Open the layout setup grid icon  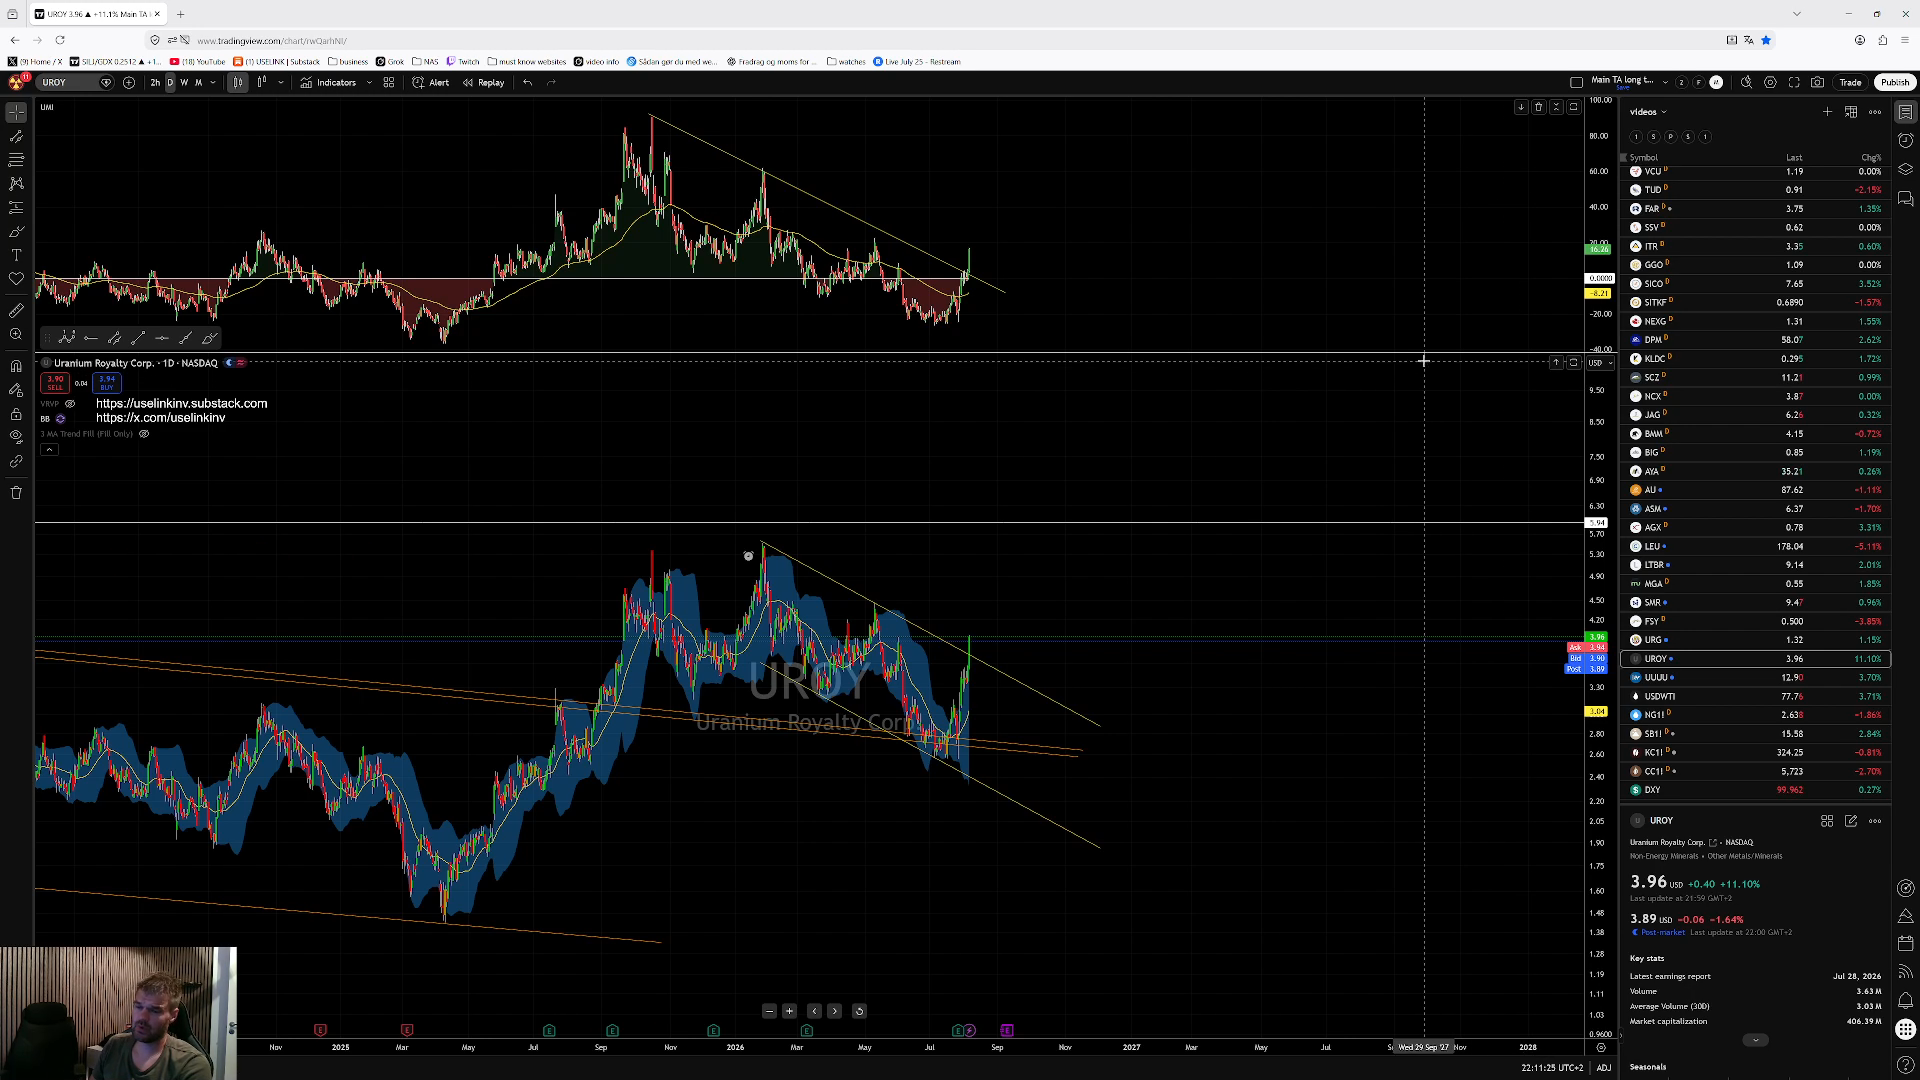click(x=389, y=83)
